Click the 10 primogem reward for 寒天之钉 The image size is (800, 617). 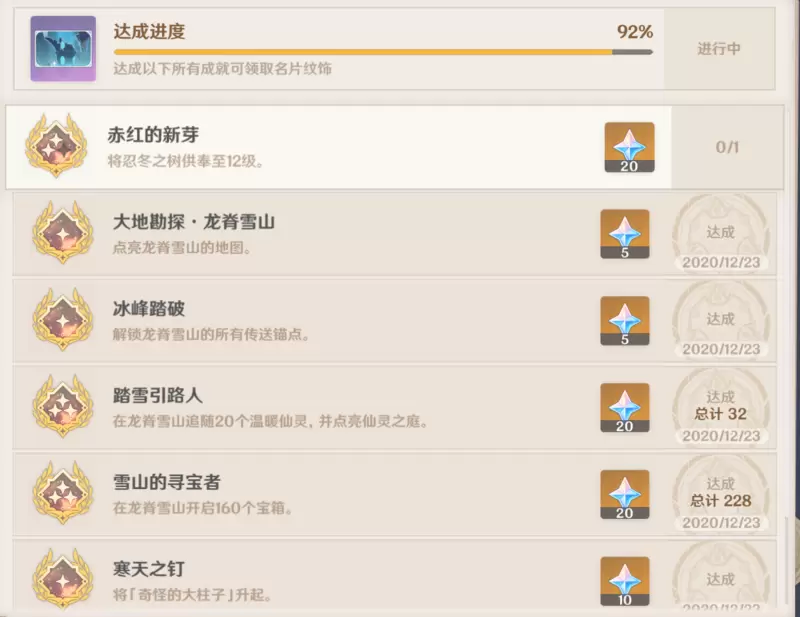point(624,581)
